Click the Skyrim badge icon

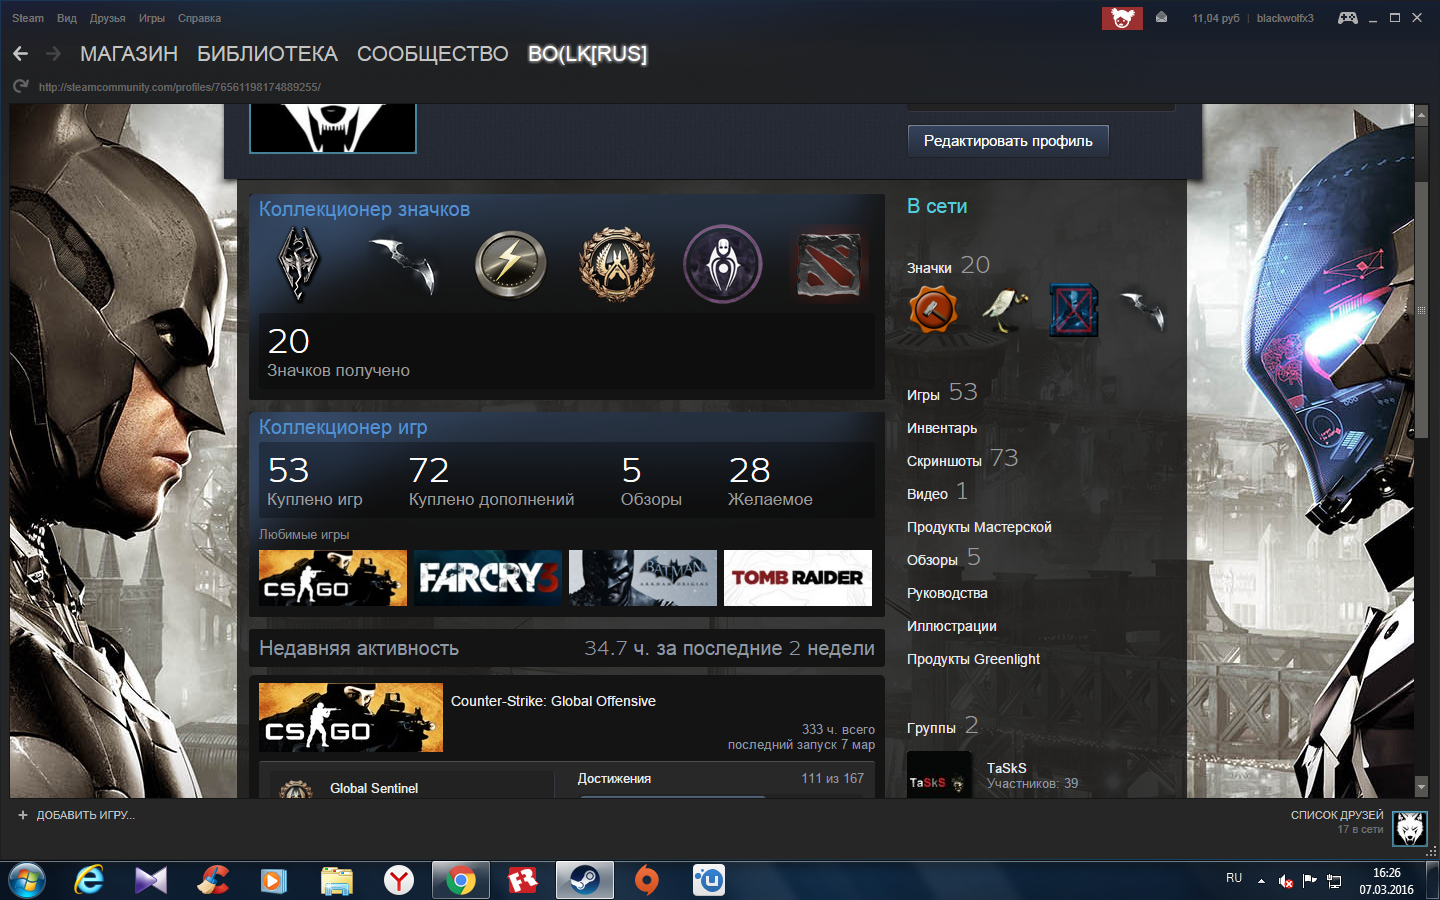click(x=297, y=264)
